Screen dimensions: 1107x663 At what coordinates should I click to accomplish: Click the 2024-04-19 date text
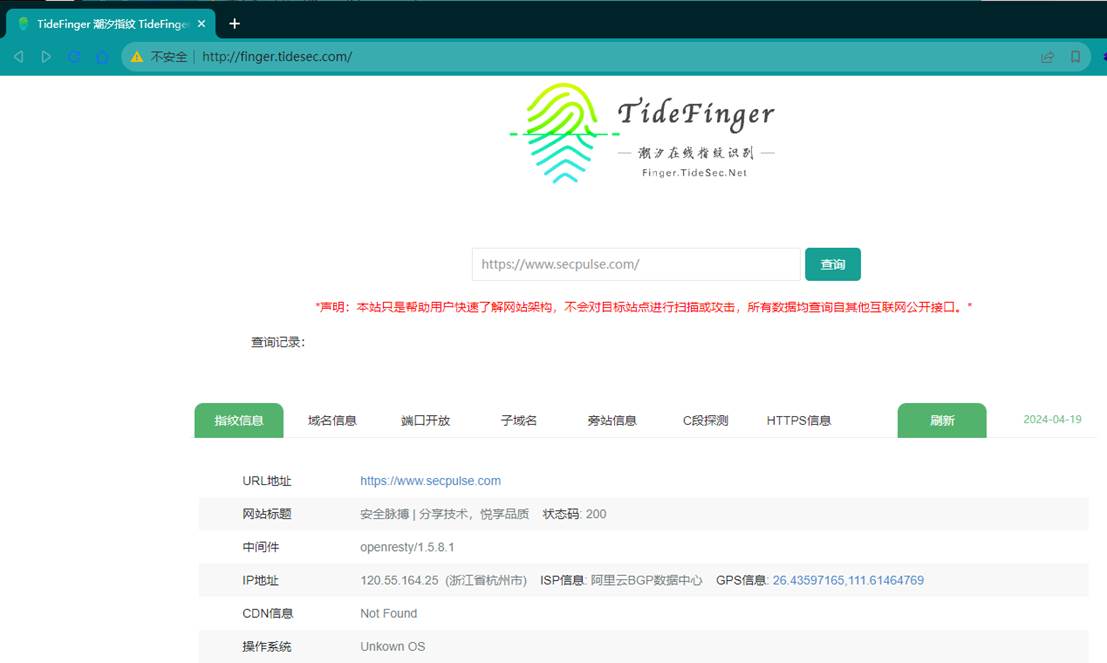tap(1052, 419)
